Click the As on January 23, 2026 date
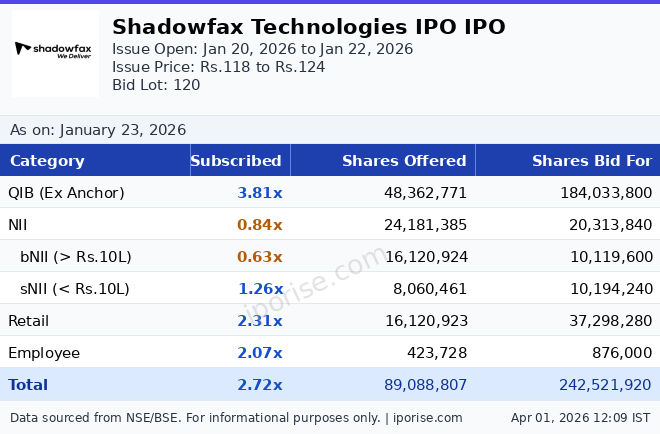This screenshot has width=660, height=434. tap(98, 130)
